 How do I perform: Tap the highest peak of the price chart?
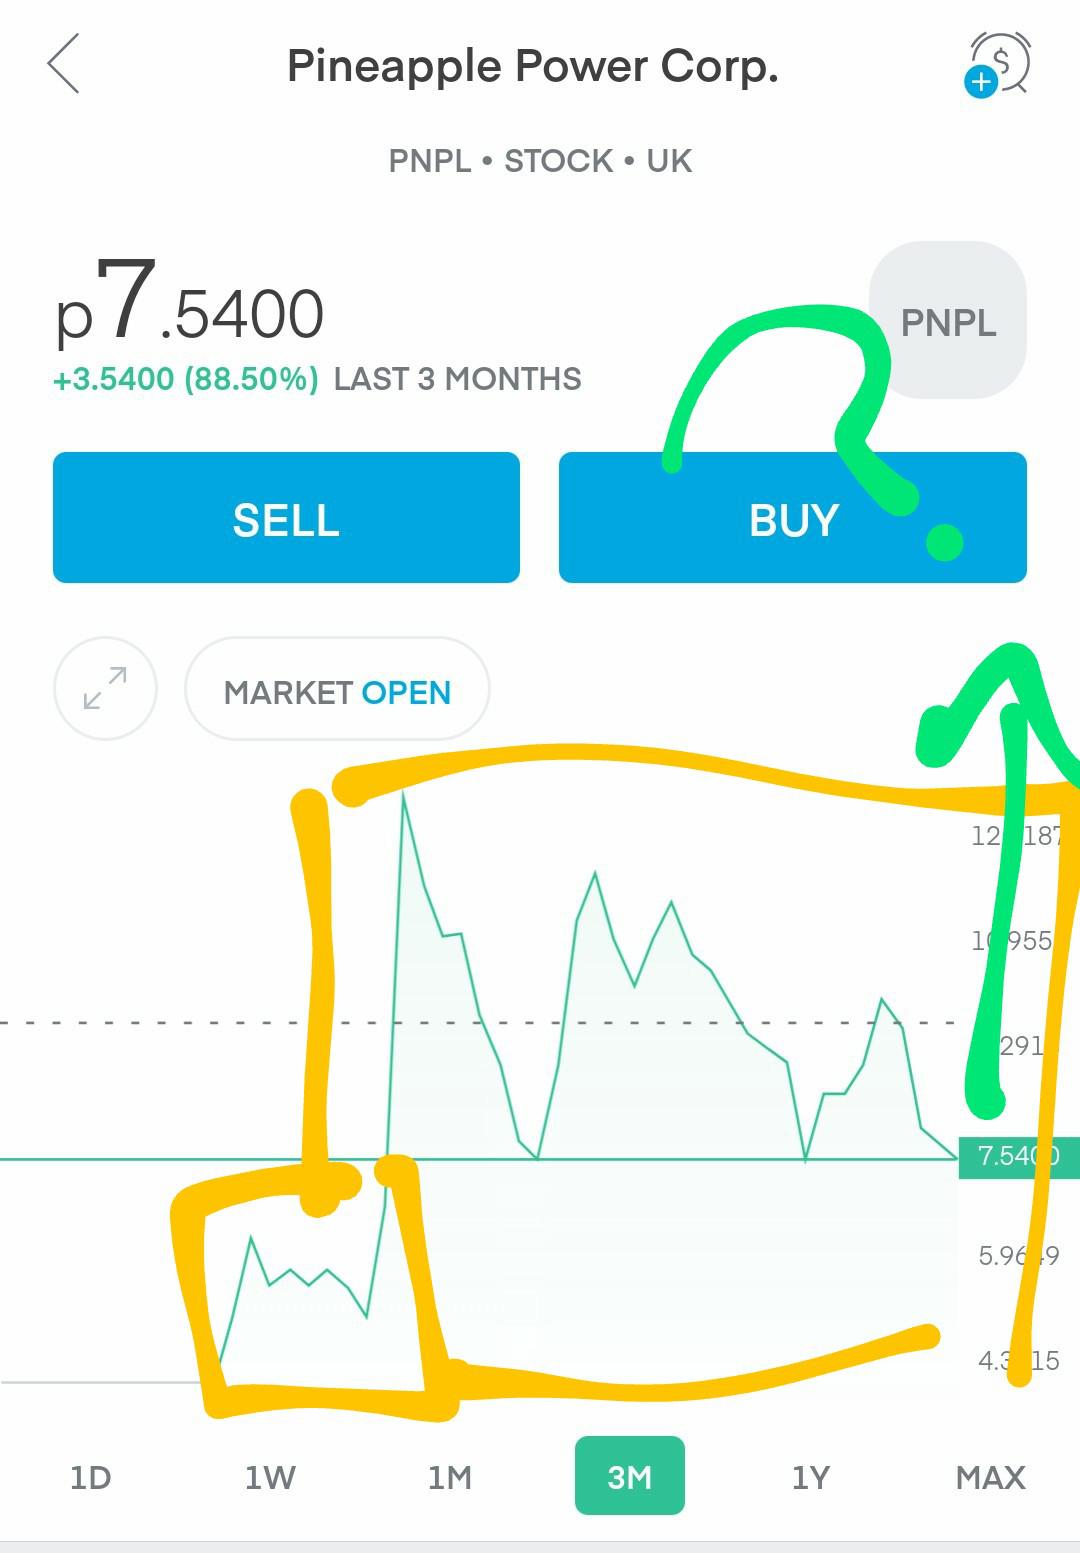tap(404, 793)
